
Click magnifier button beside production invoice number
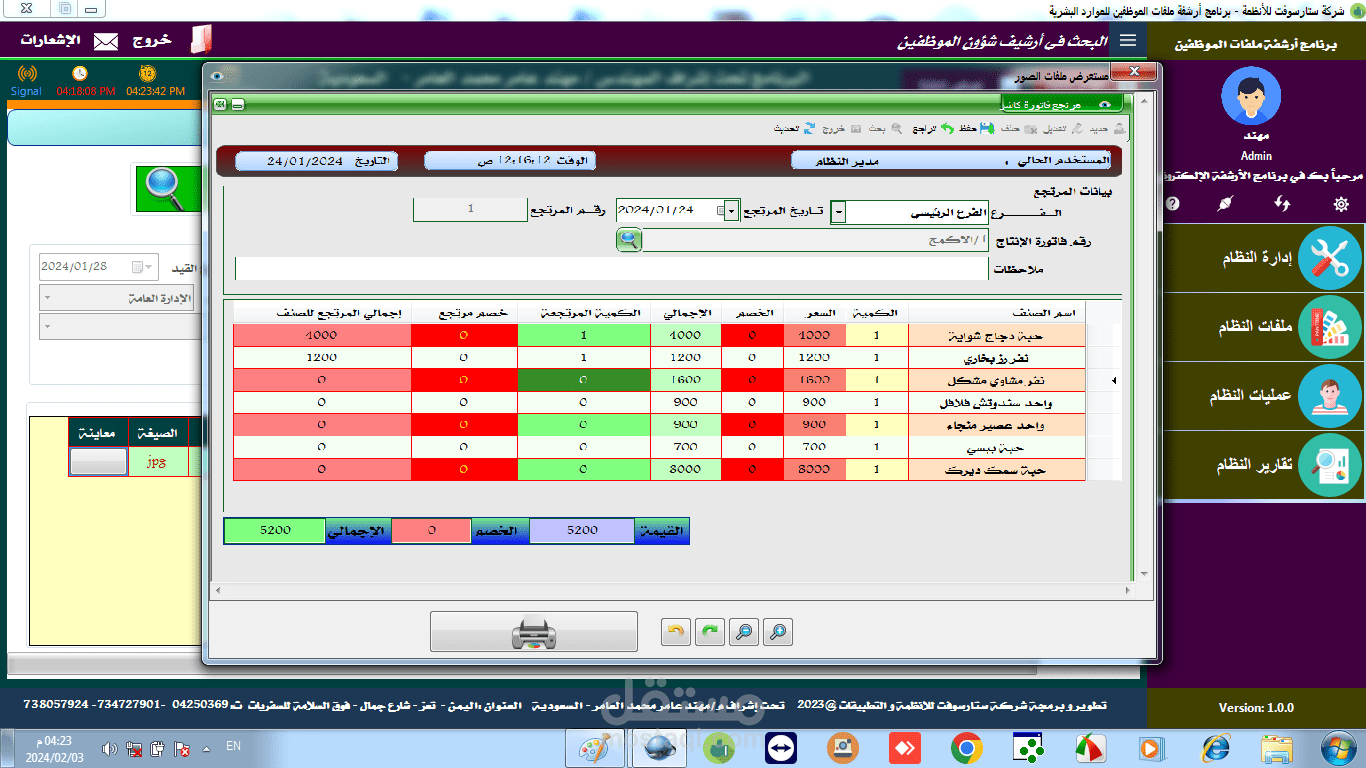628,240
